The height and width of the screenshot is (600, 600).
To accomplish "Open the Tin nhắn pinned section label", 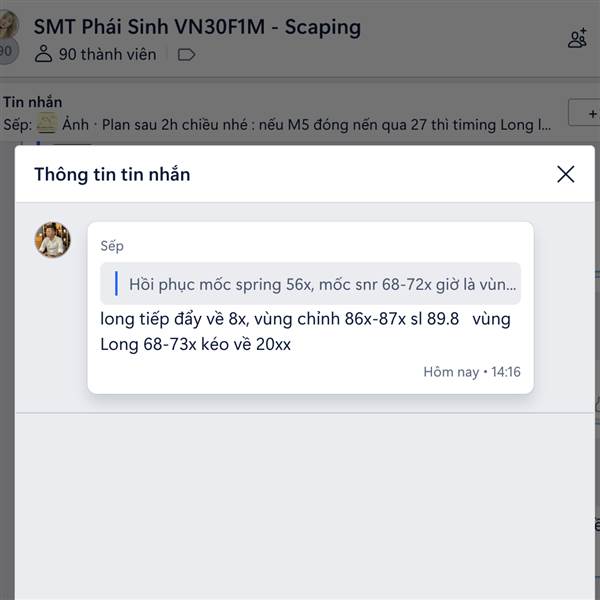I will click(33, 102).
